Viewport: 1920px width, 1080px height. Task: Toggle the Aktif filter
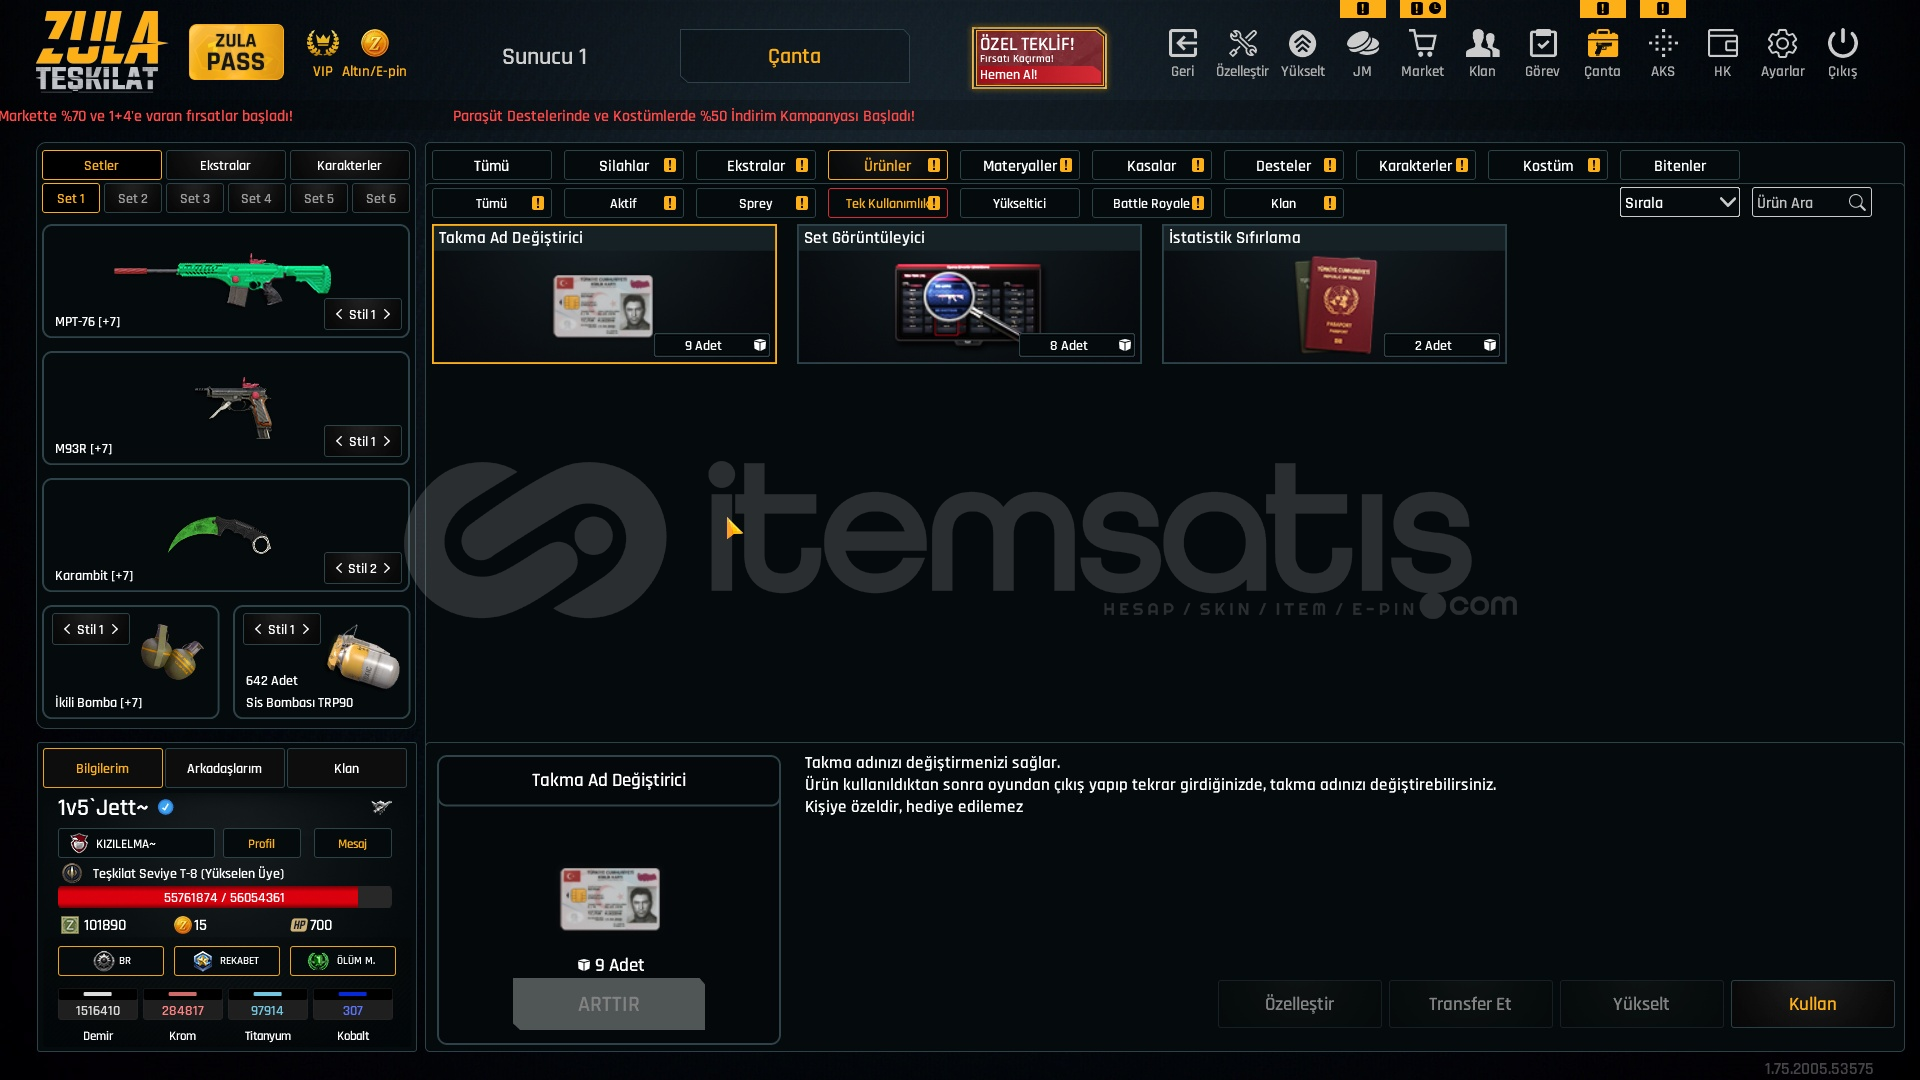click(x=623, y=203)
